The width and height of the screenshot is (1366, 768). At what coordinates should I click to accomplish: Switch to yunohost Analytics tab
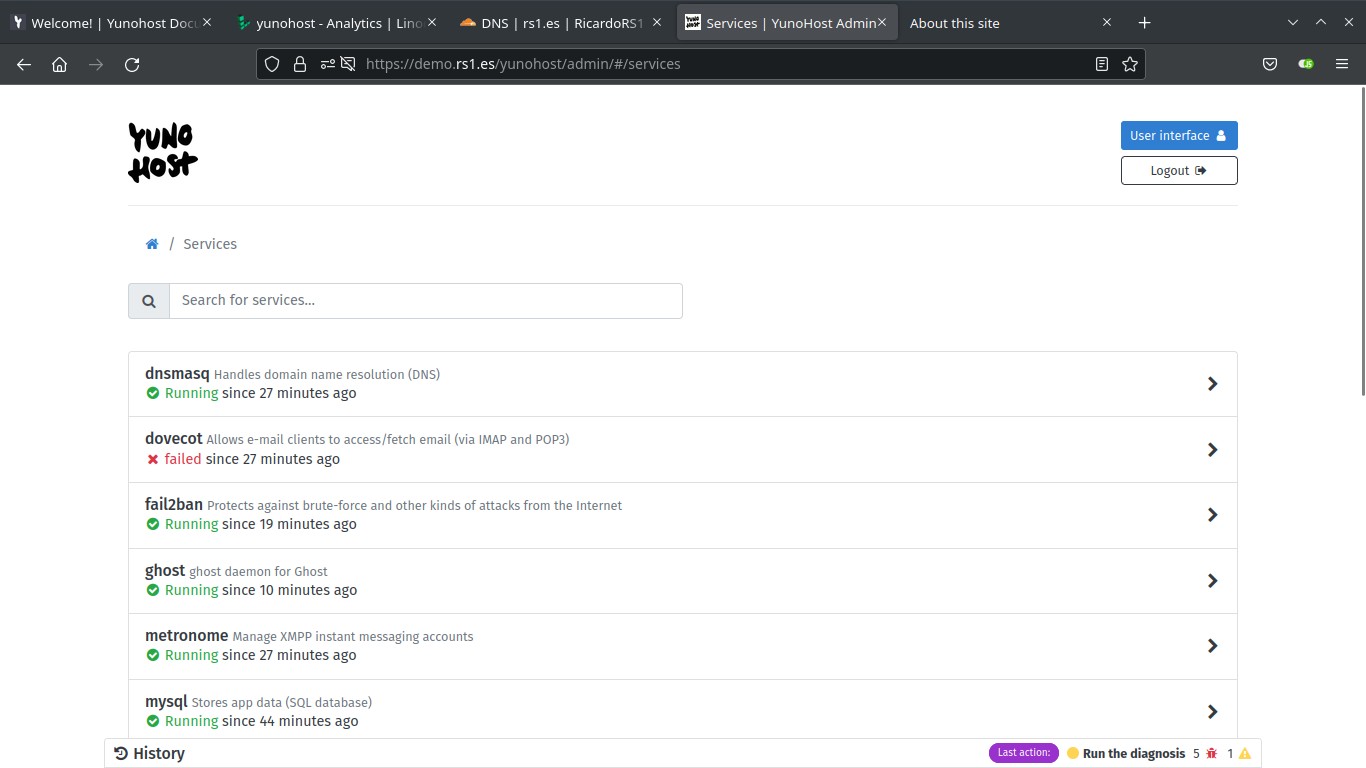pyautogui.click(x=335, y=23)
